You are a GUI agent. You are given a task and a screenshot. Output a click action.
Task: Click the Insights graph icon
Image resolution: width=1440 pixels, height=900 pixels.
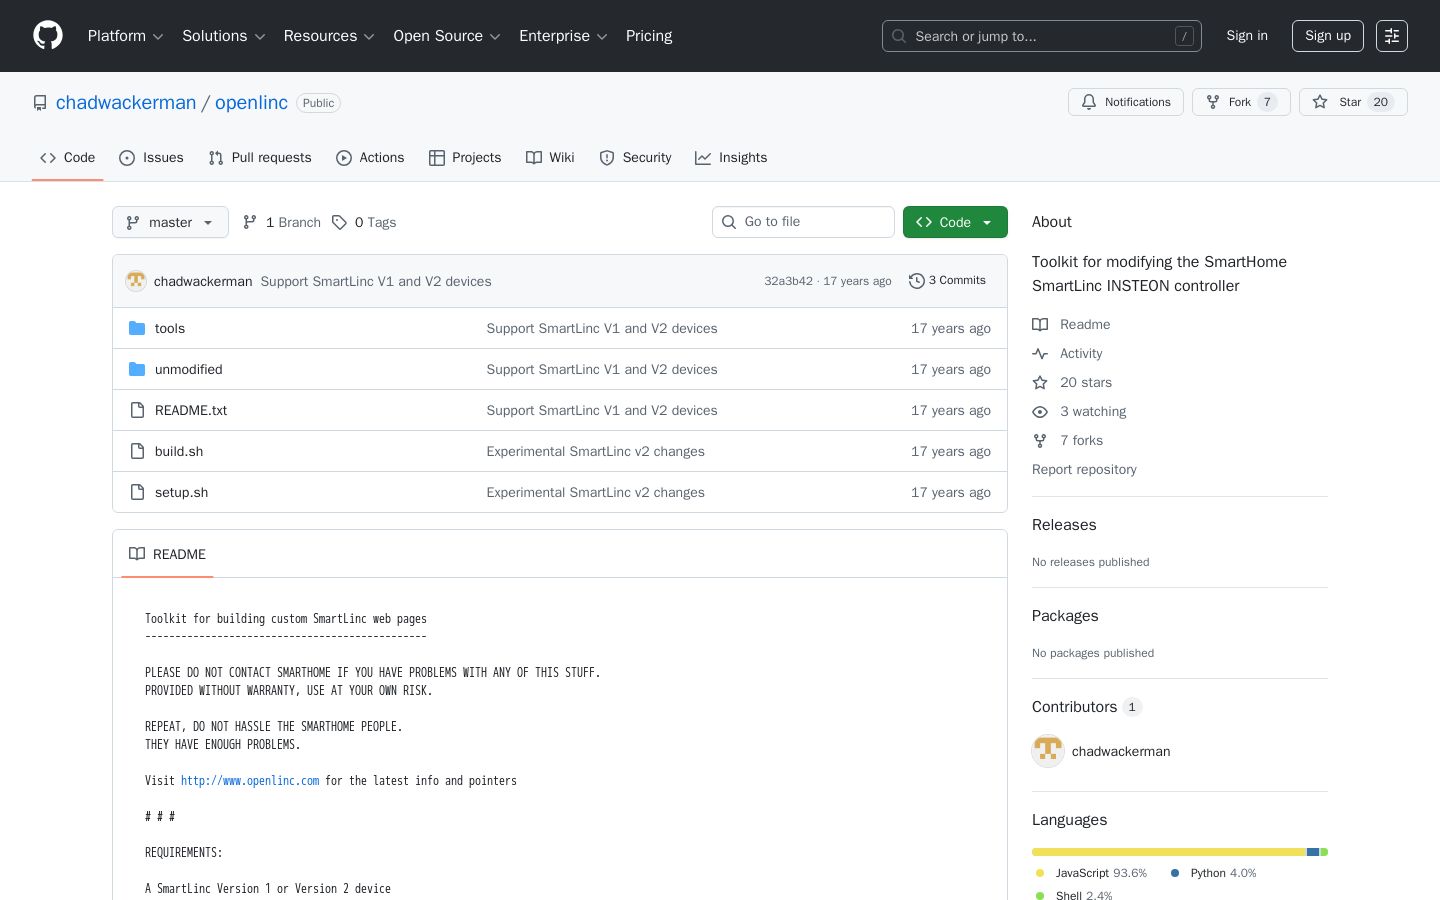pyautogui.click(x=703, y=158)
